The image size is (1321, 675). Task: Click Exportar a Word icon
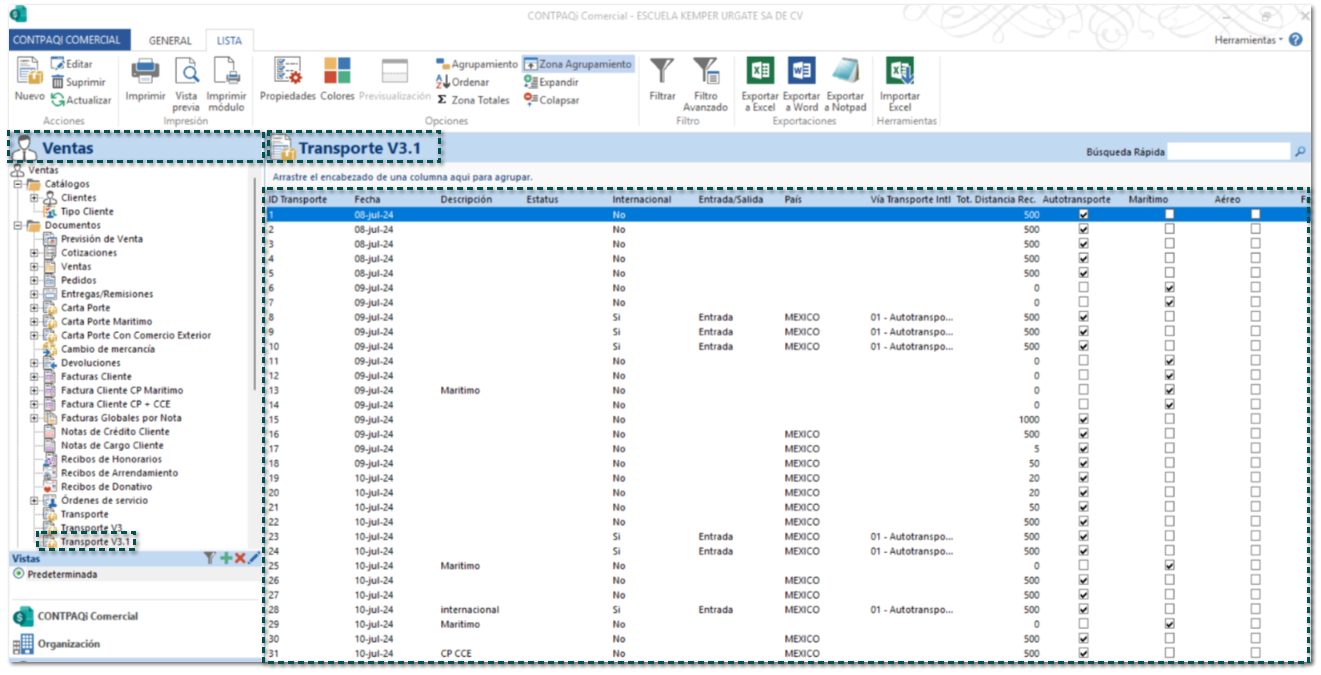pyautogui.click(x=801, y=72)
